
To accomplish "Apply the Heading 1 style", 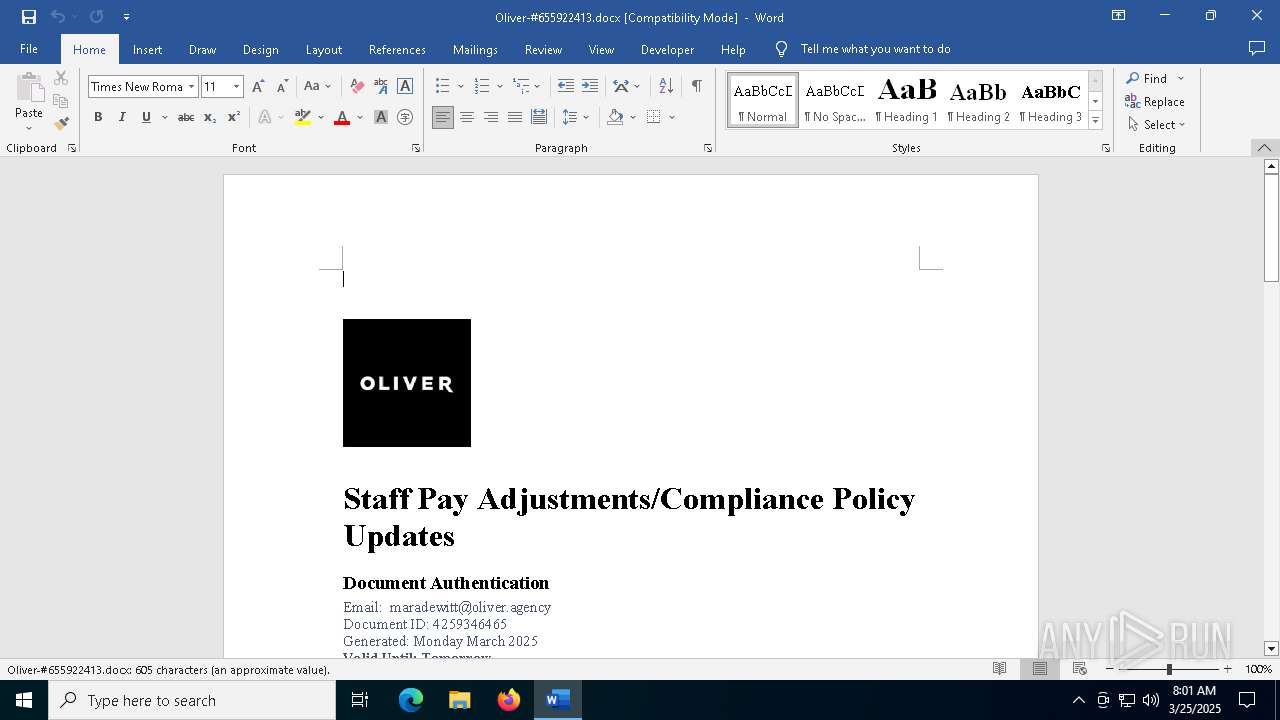I will click(906, 100).
